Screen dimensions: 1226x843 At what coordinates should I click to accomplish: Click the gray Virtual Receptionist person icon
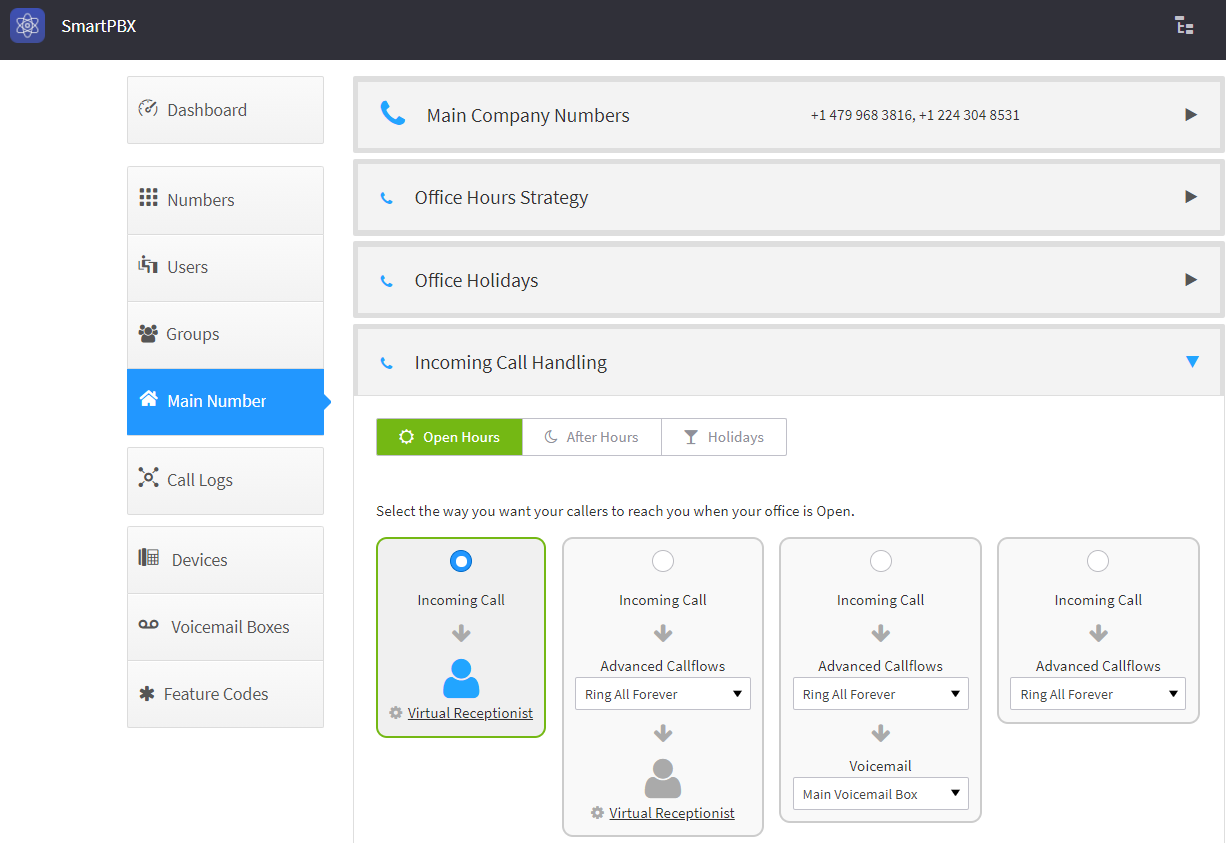point(663,778)
